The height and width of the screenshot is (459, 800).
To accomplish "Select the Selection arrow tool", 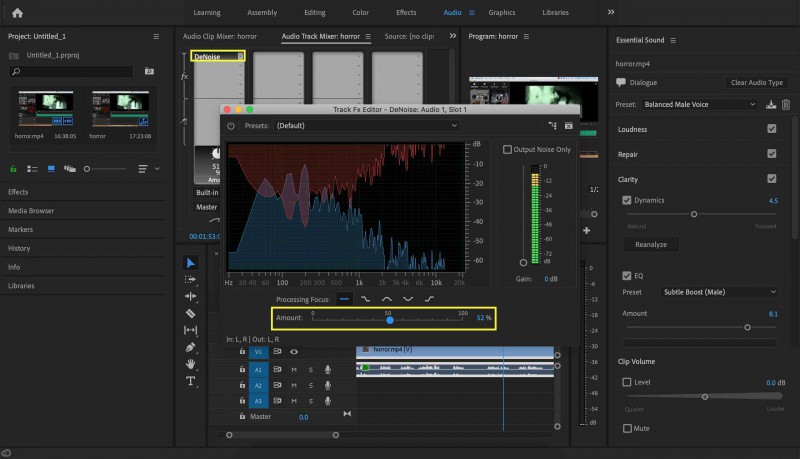I will [x=190, y=263].
